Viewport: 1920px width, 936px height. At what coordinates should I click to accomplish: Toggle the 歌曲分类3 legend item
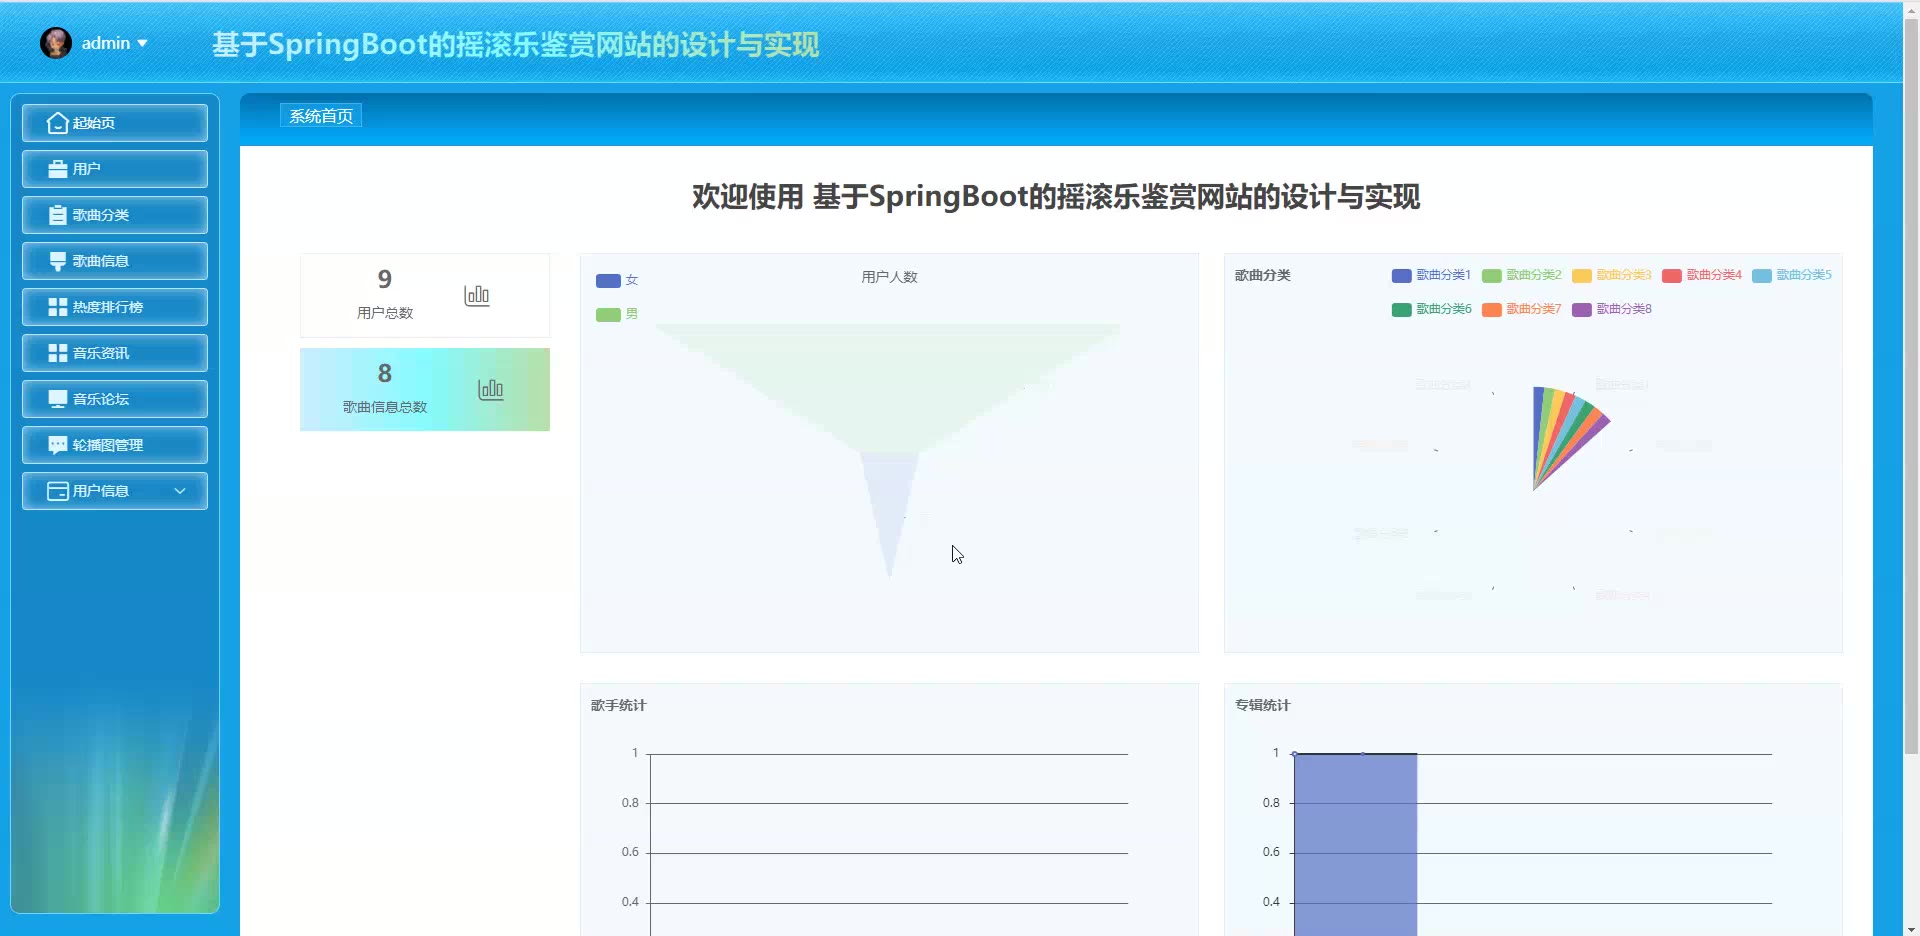tap(1611, 275)
